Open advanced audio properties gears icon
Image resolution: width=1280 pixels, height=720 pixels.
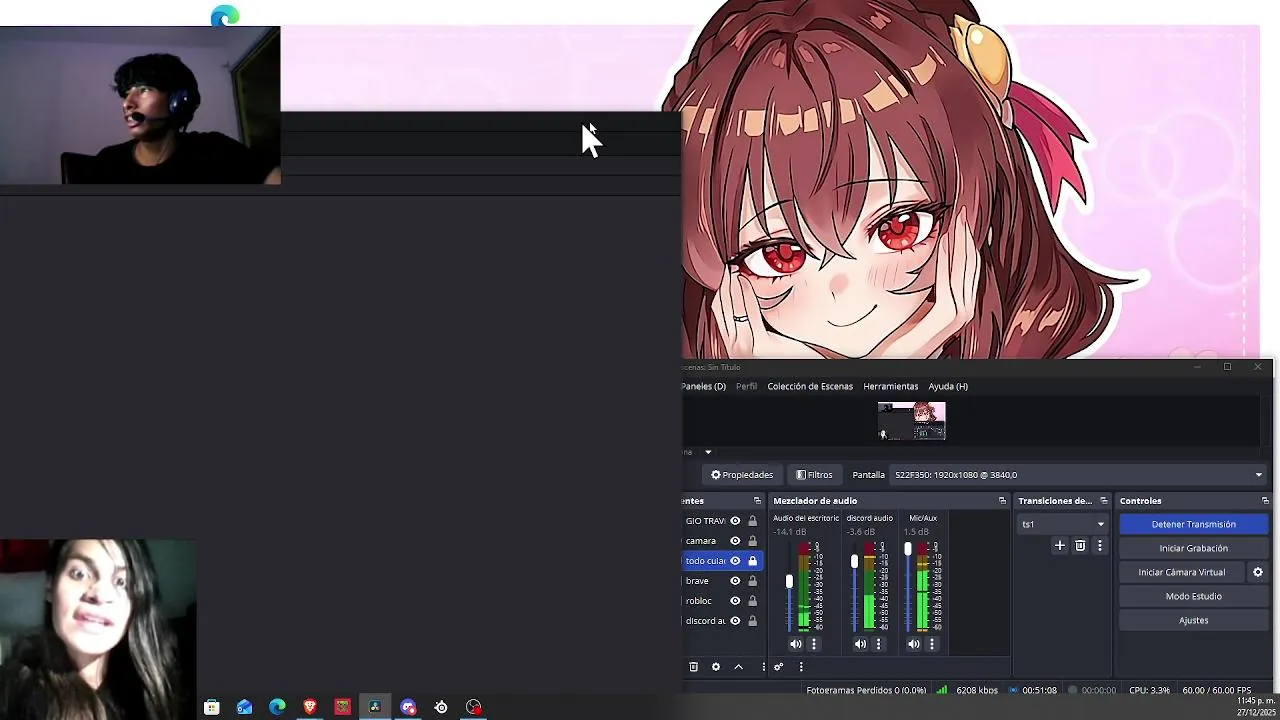coord(779,666)
